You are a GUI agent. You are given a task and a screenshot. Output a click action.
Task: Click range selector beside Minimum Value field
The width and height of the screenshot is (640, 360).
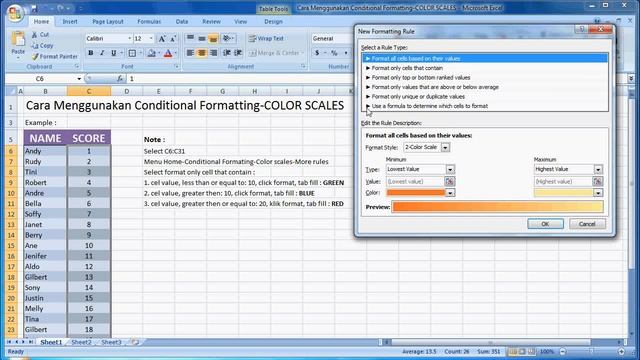tap(449, 182)
